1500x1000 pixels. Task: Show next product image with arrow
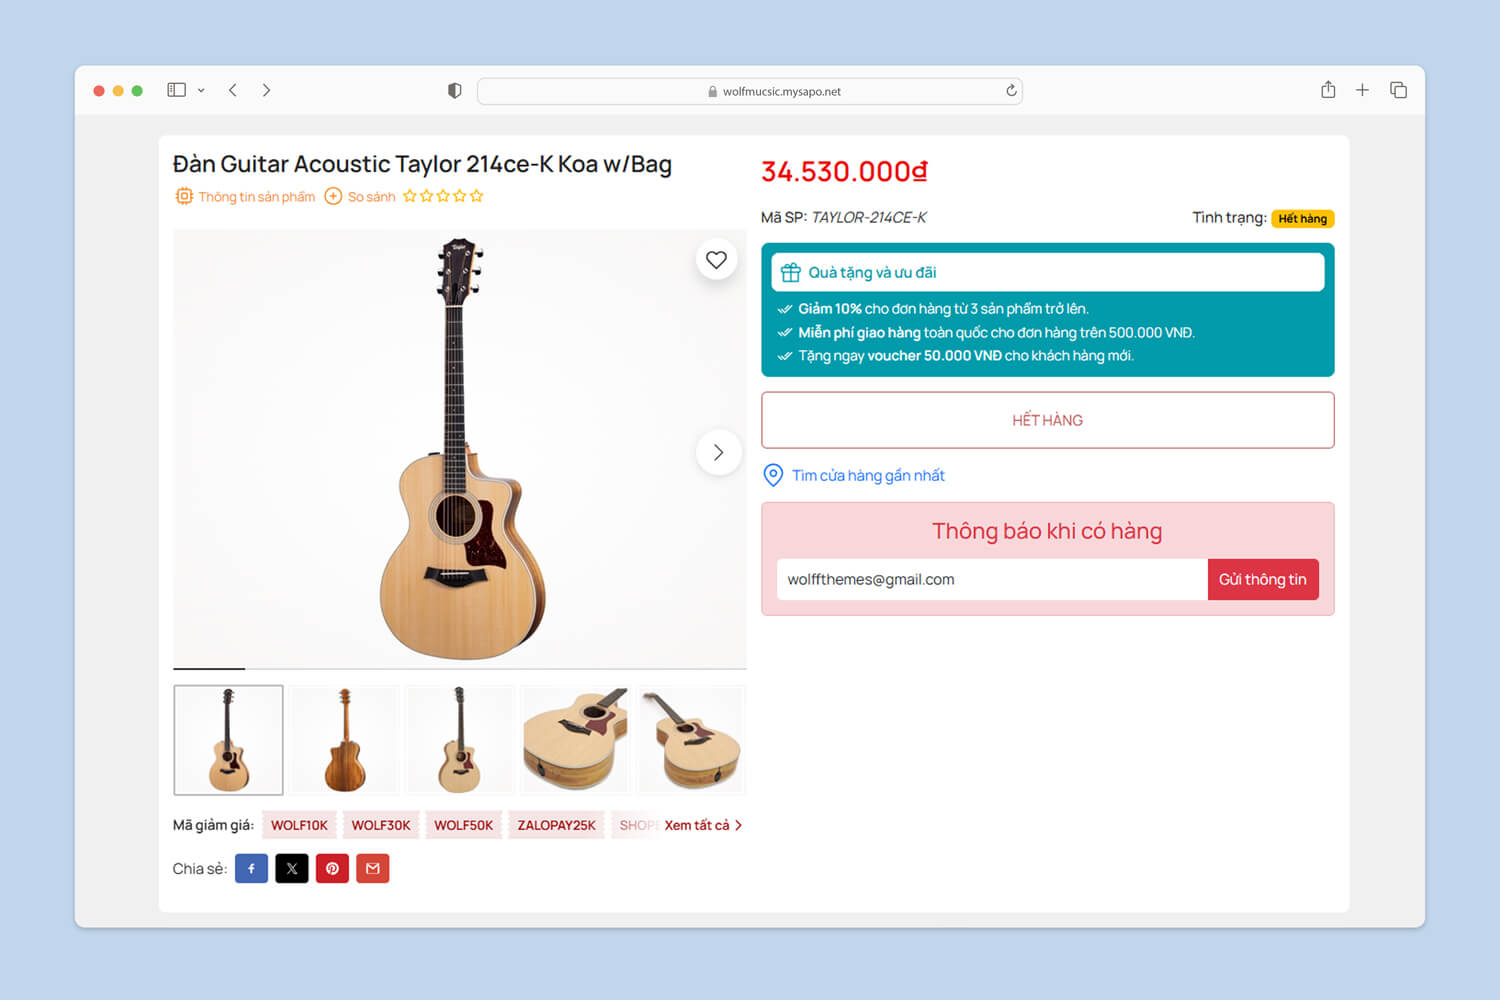[718, 453]
